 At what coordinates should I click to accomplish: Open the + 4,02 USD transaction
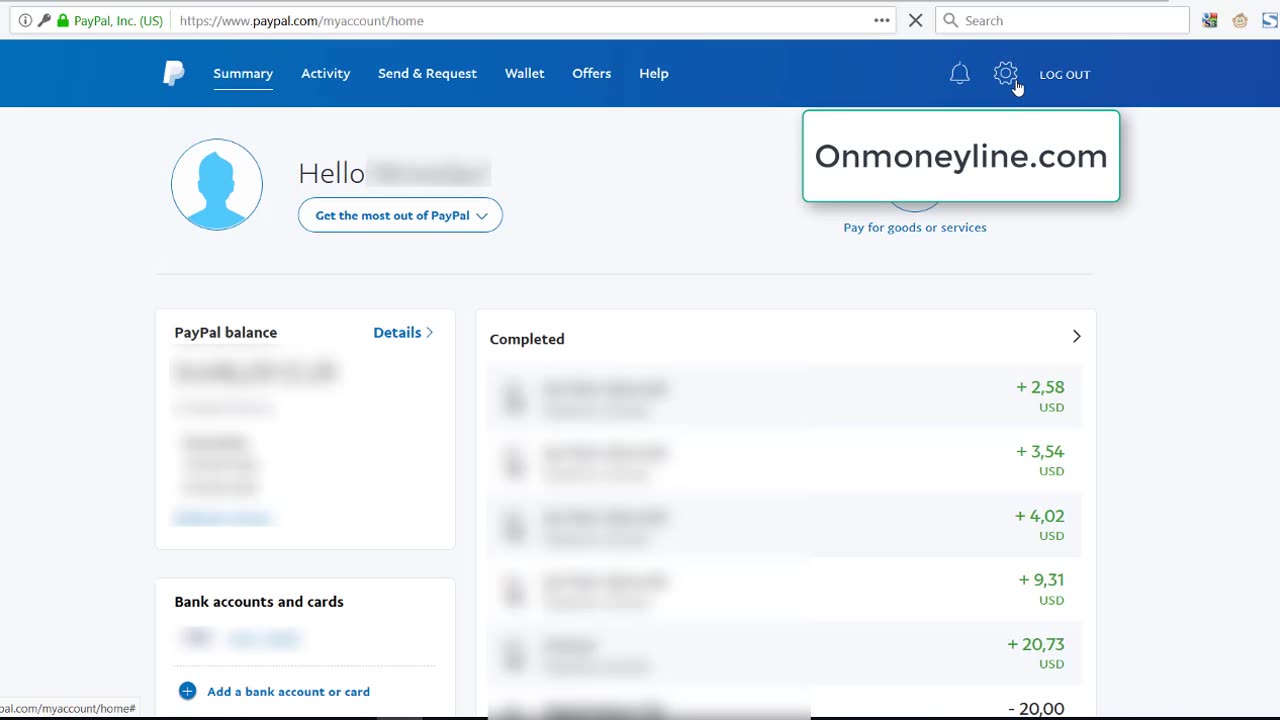[x=785, y=525]
